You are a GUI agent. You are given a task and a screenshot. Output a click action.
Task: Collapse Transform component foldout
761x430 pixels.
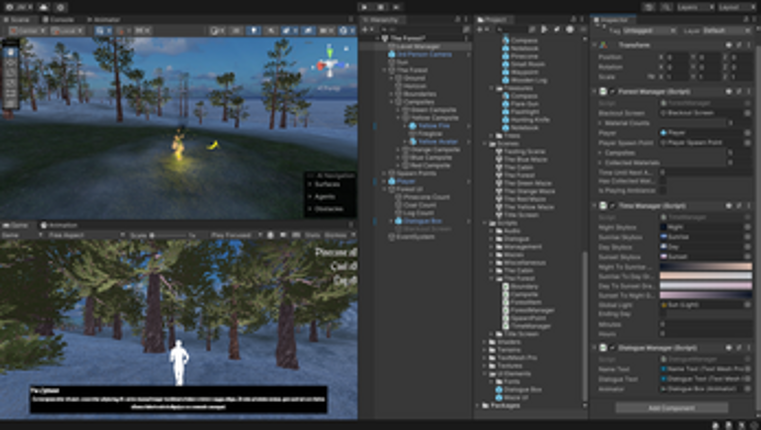click(x=595, y=45)
